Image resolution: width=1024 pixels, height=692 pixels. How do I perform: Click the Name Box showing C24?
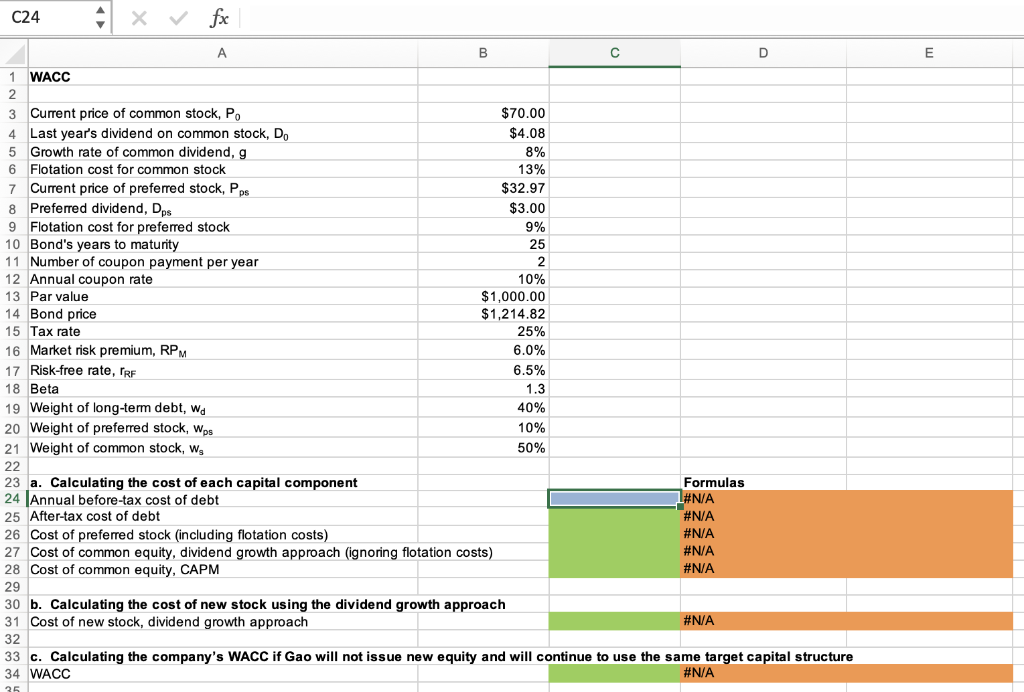[45, 18]
